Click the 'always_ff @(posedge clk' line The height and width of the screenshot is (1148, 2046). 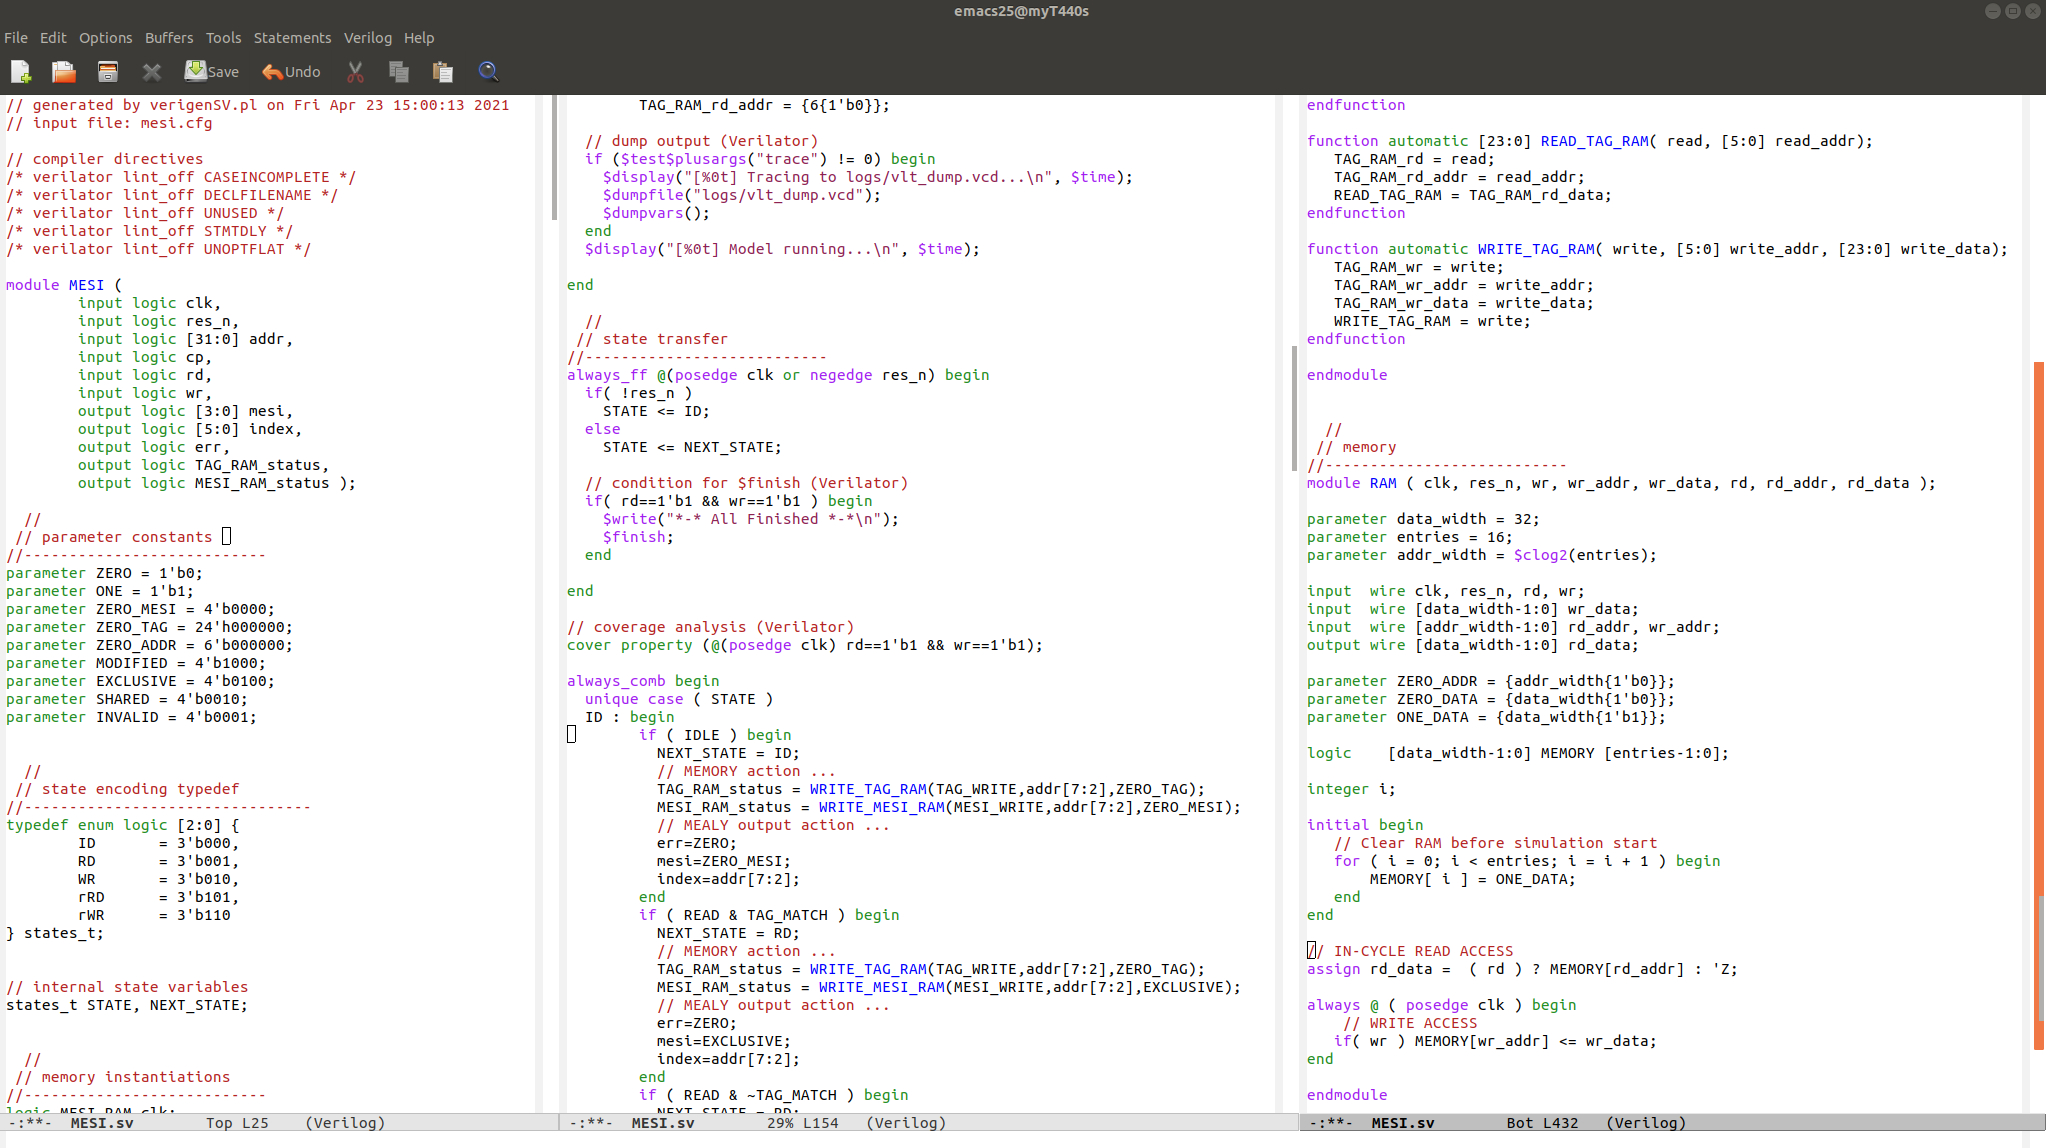[x=778, y=375]
